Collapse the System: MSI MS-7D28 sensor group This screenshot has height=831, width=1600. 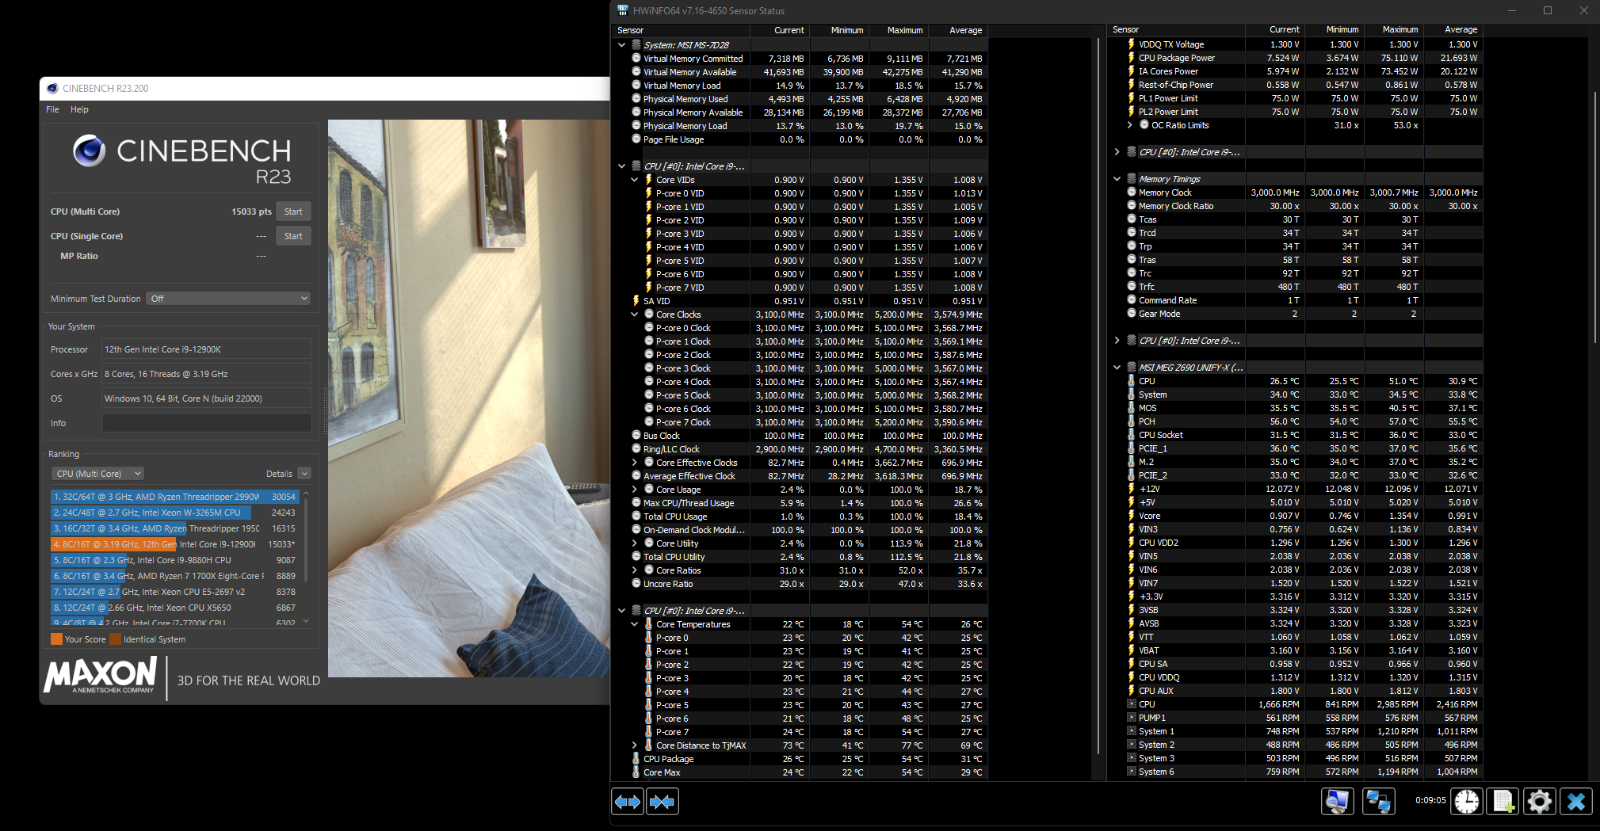622,45
